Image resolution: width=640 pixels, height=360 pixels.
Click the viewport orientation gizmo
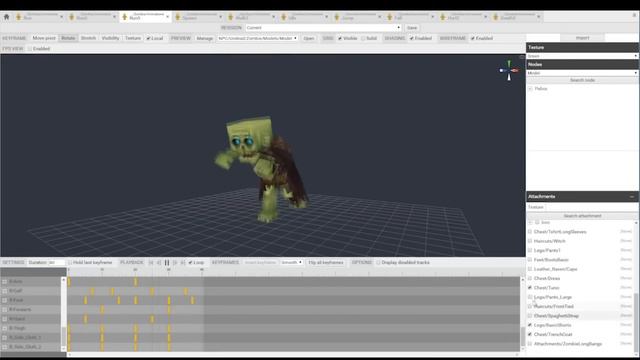click(509, 70)
